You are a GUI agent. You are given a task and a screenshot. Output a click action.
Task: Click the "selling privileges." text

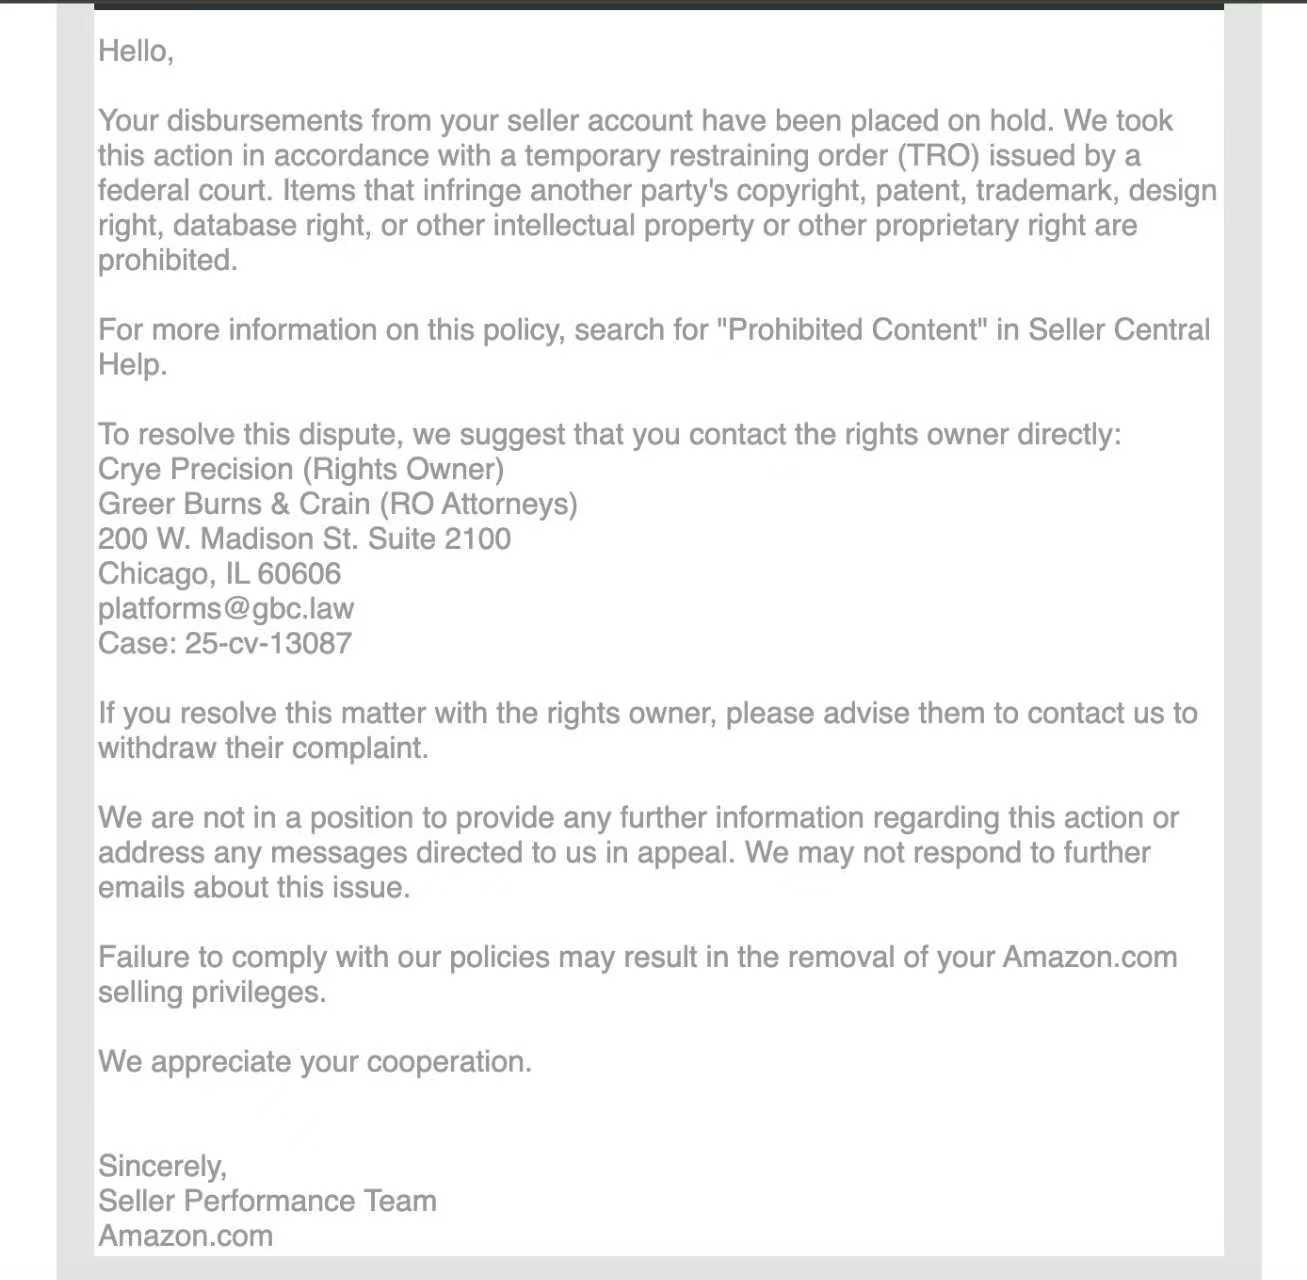[212, 992]
